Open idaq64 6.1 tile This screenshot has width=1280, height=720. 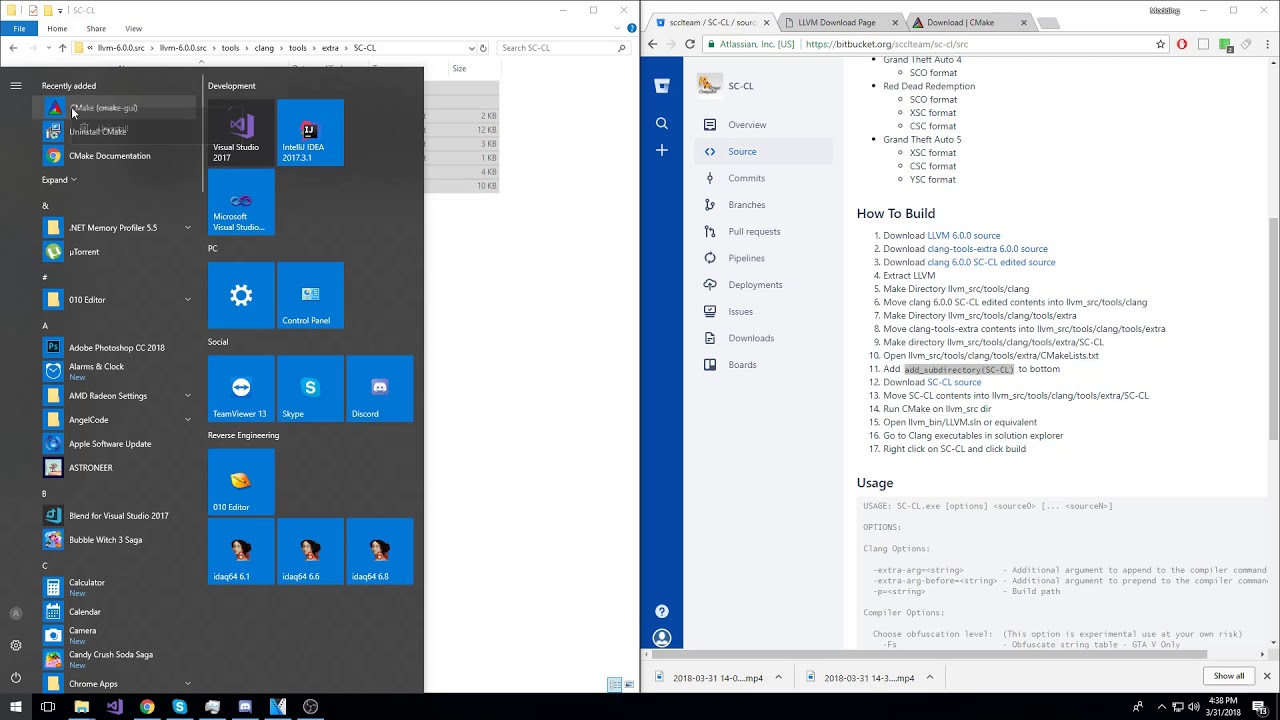241,551
